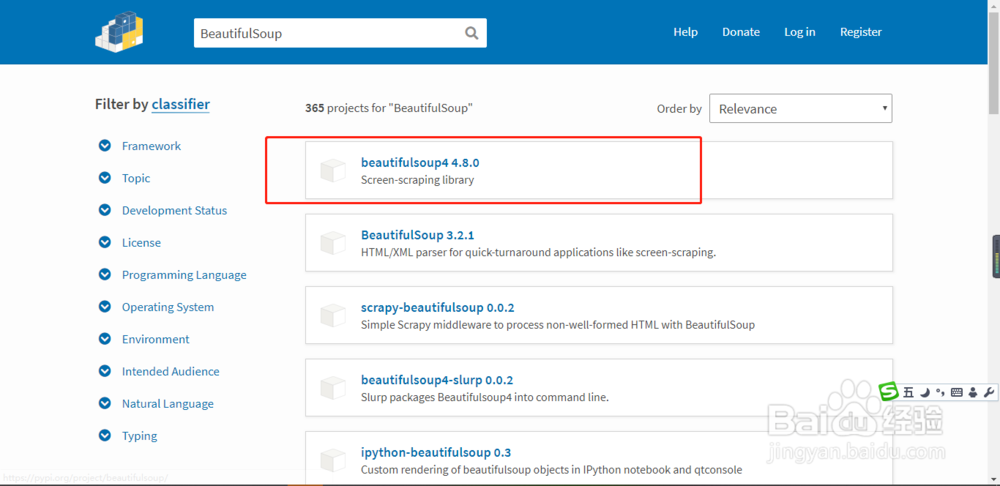Expand the Intended Audience chevron

[105, 371]
